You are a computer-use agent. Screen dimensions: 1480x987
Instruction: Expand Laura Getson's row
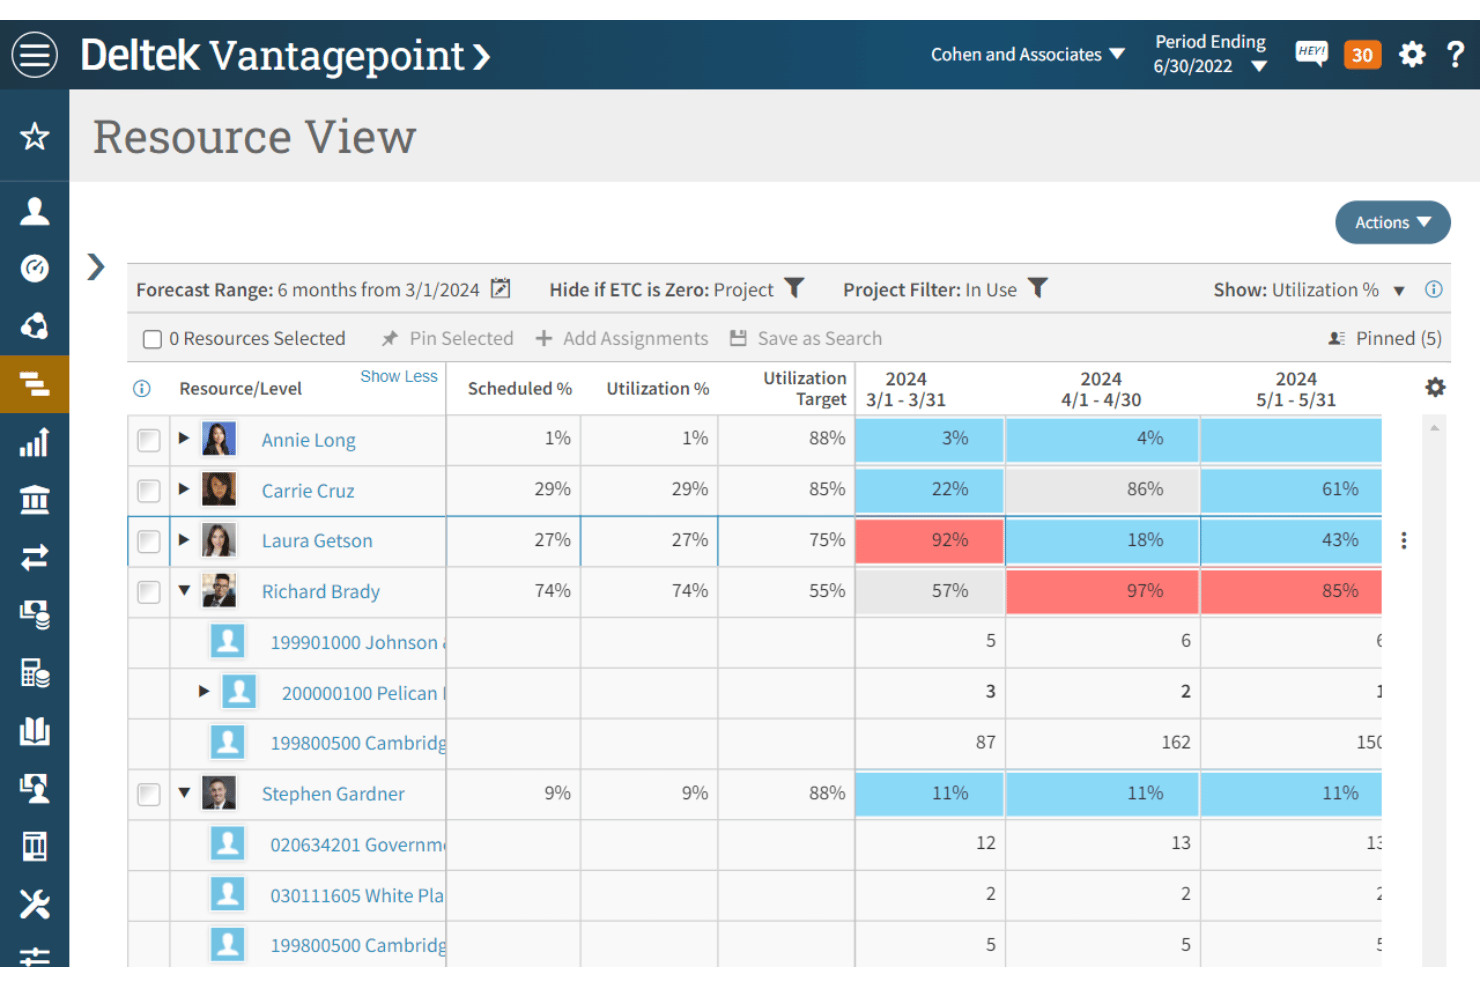tap(184, 539)
